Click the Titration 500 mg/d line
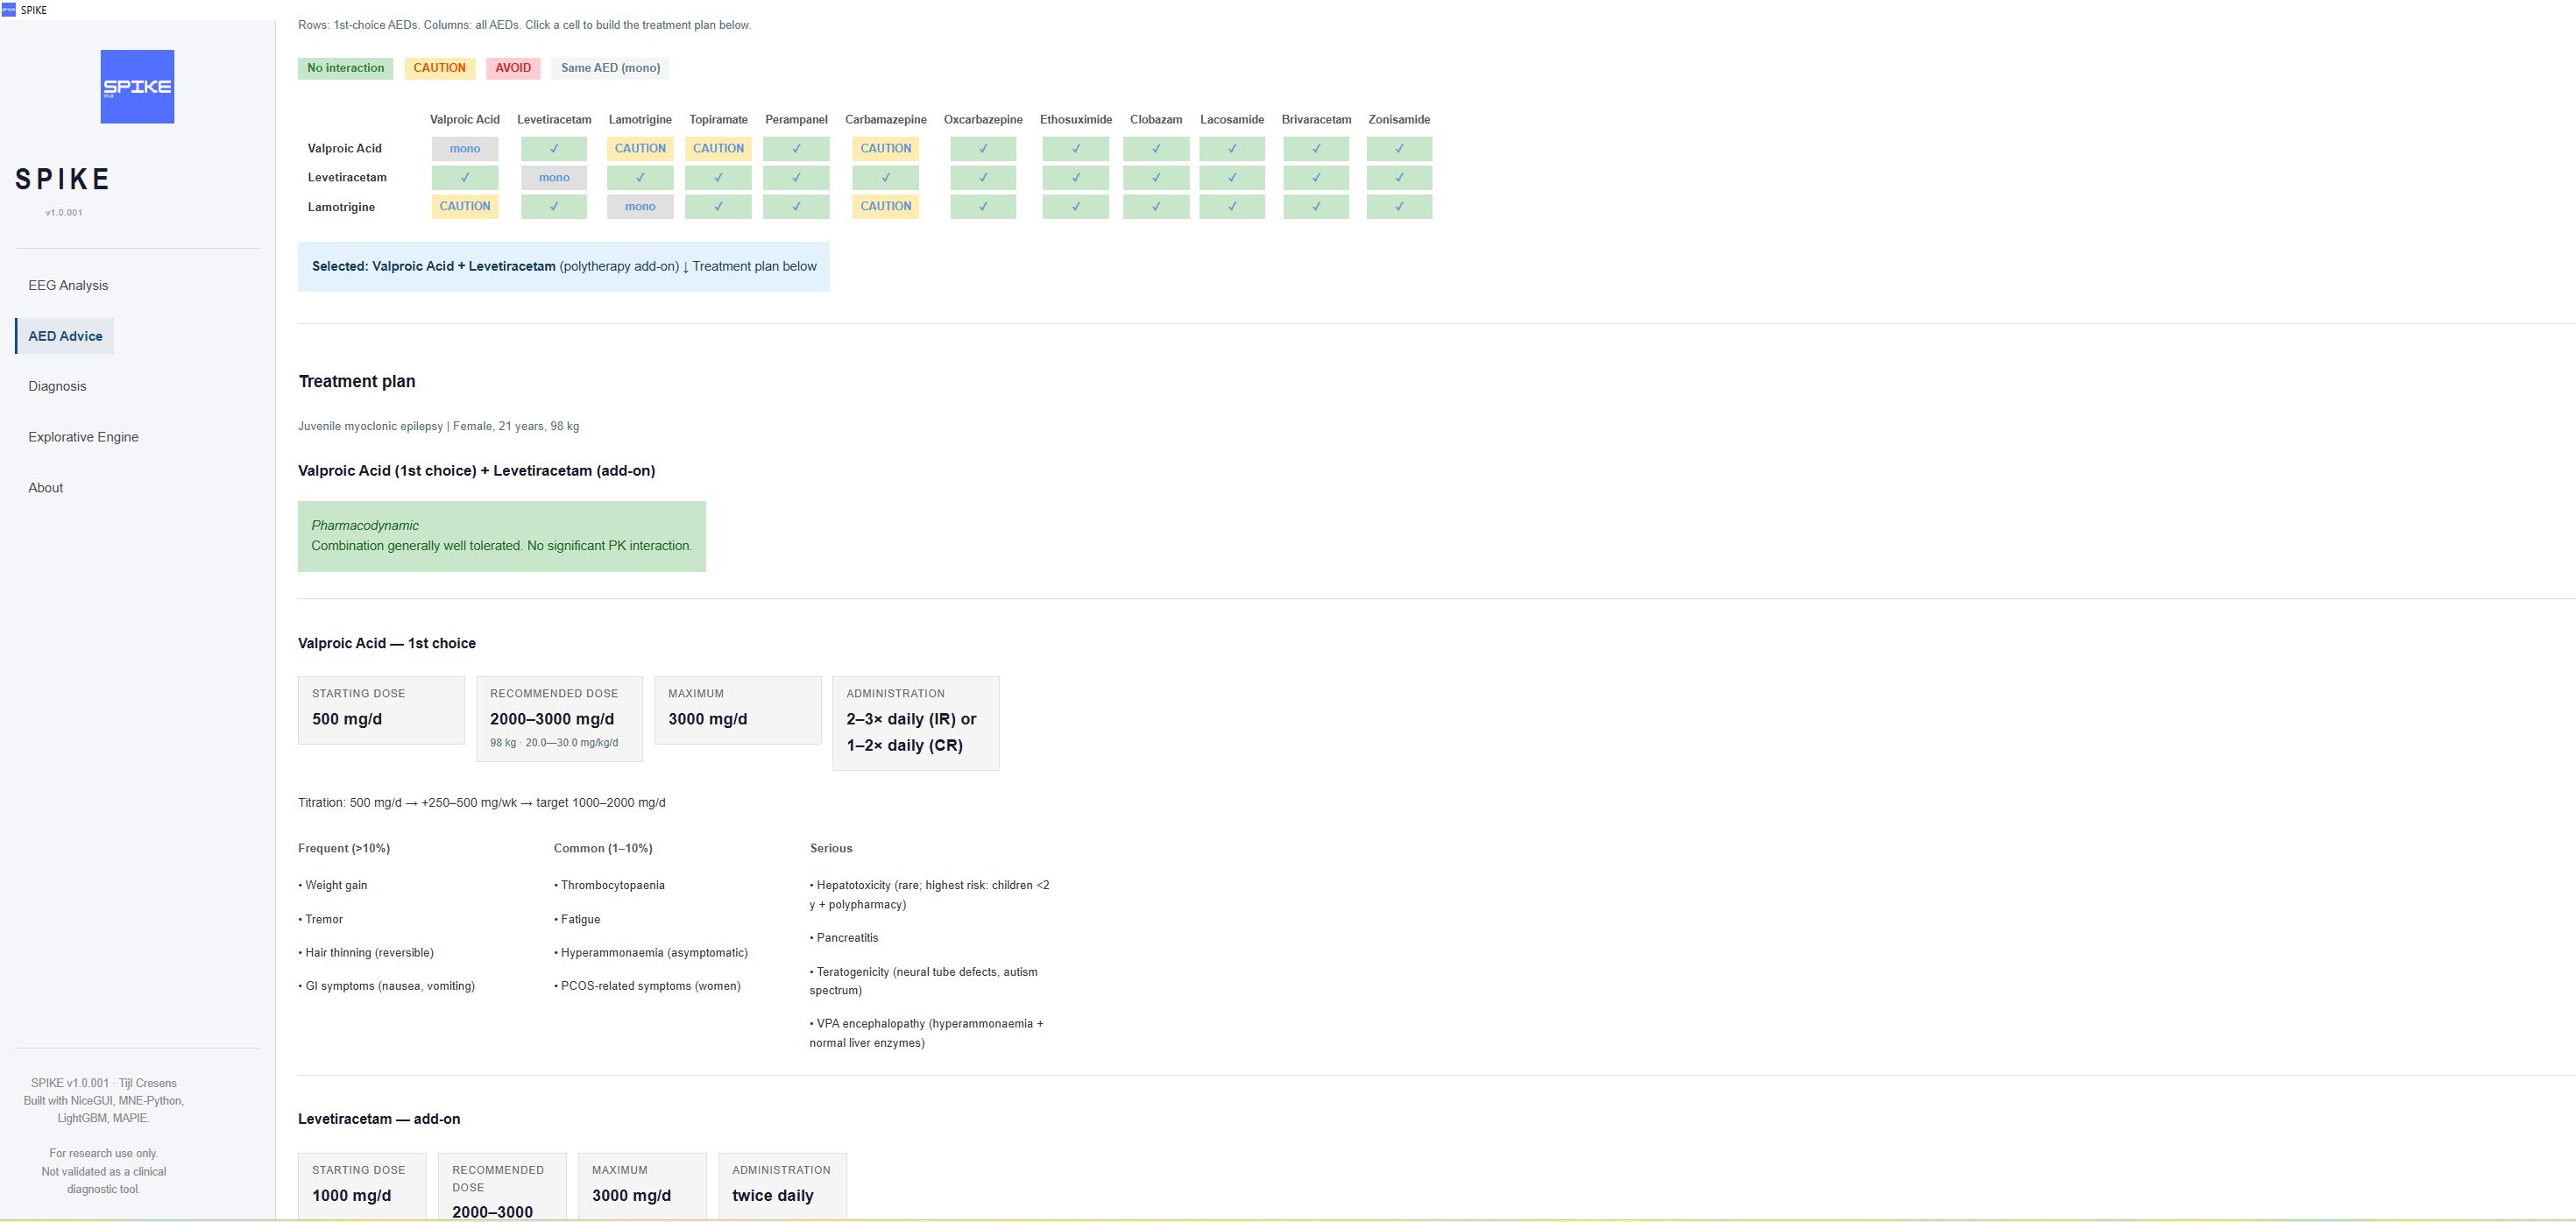This screenshot has width=2576, height=1222. click(x=482, y=803)
